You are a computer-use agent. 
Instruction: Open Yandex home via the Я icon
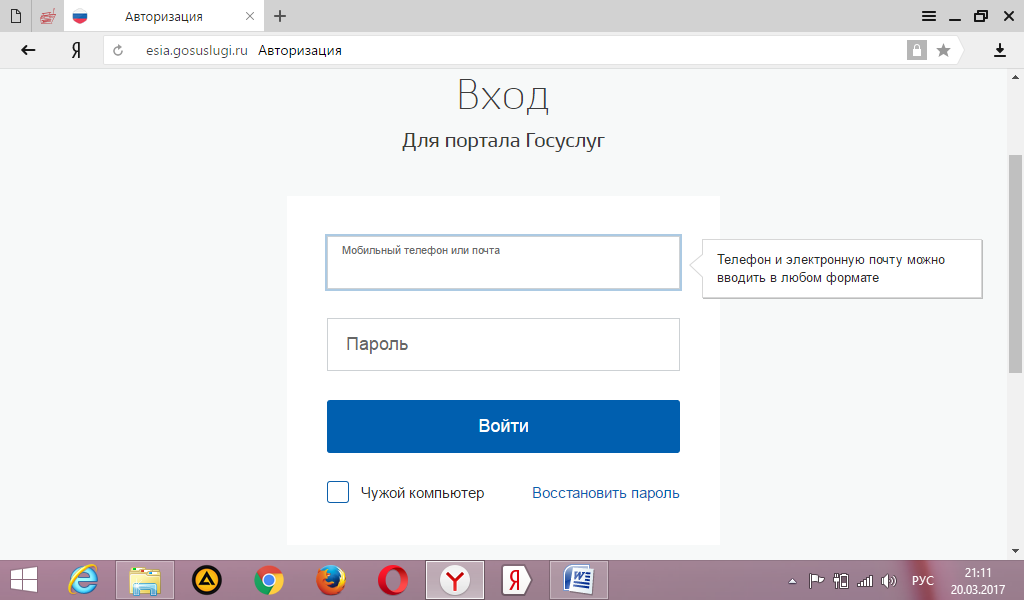76,50
